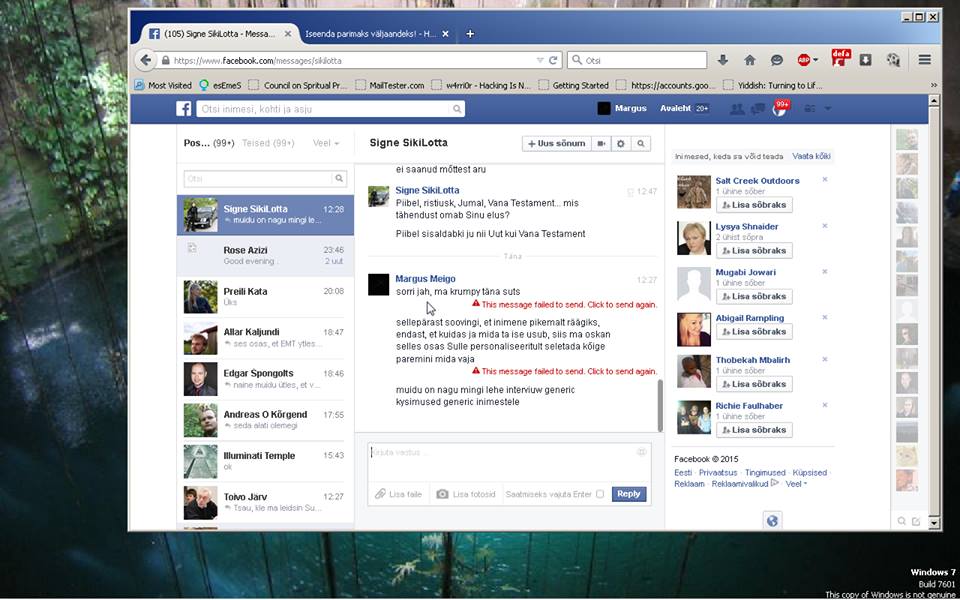The height and width of the screenshot is (600, 960).
Task: Add Richie Faulhaber with 'Lisa sõbraks'
Action: (x=754, y=430)
